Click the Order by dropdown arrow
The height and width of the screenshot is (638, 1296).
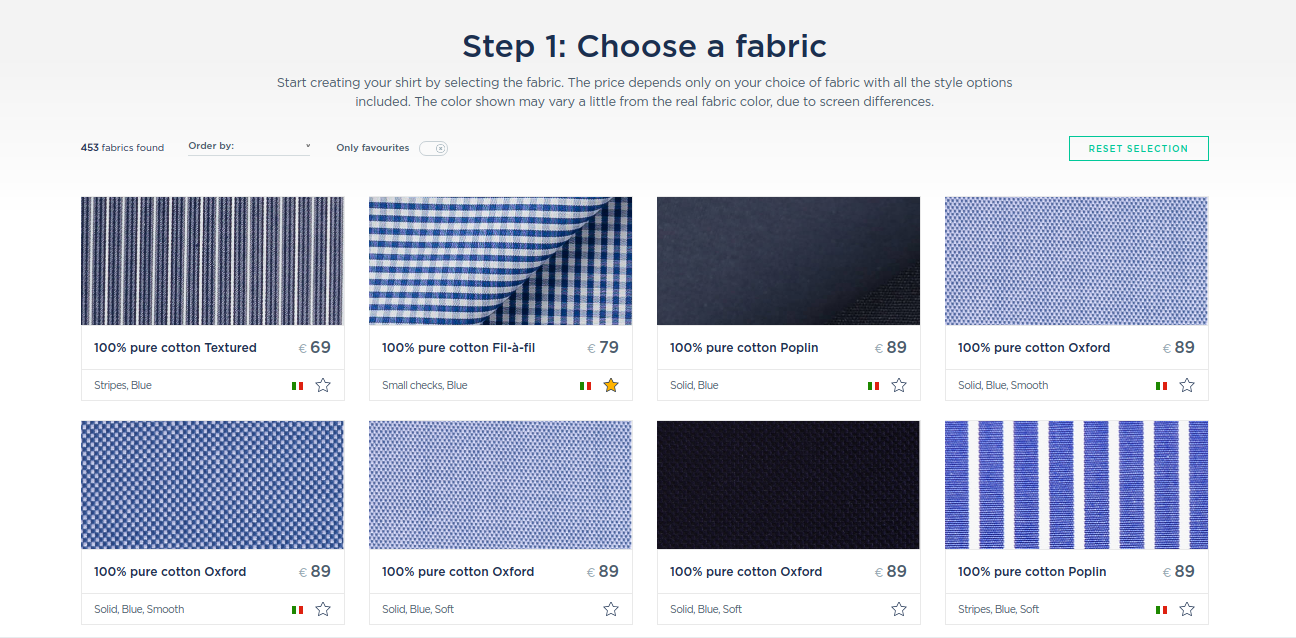tap(307, 146)
